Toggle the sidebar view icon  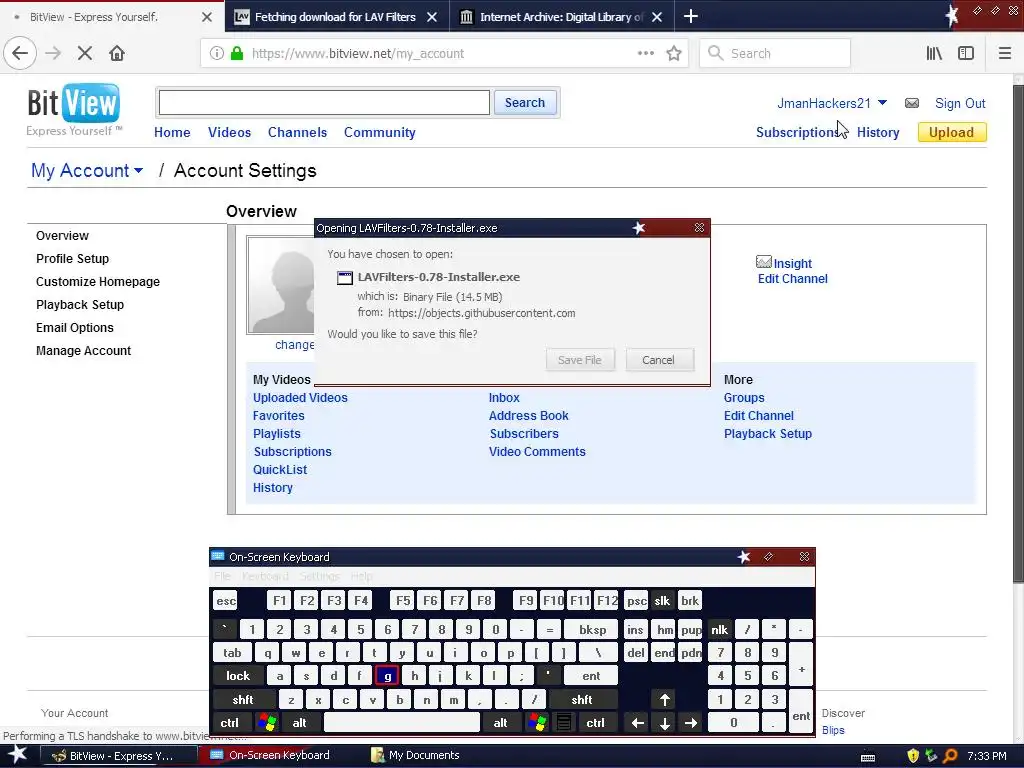(x=966, y=54)
